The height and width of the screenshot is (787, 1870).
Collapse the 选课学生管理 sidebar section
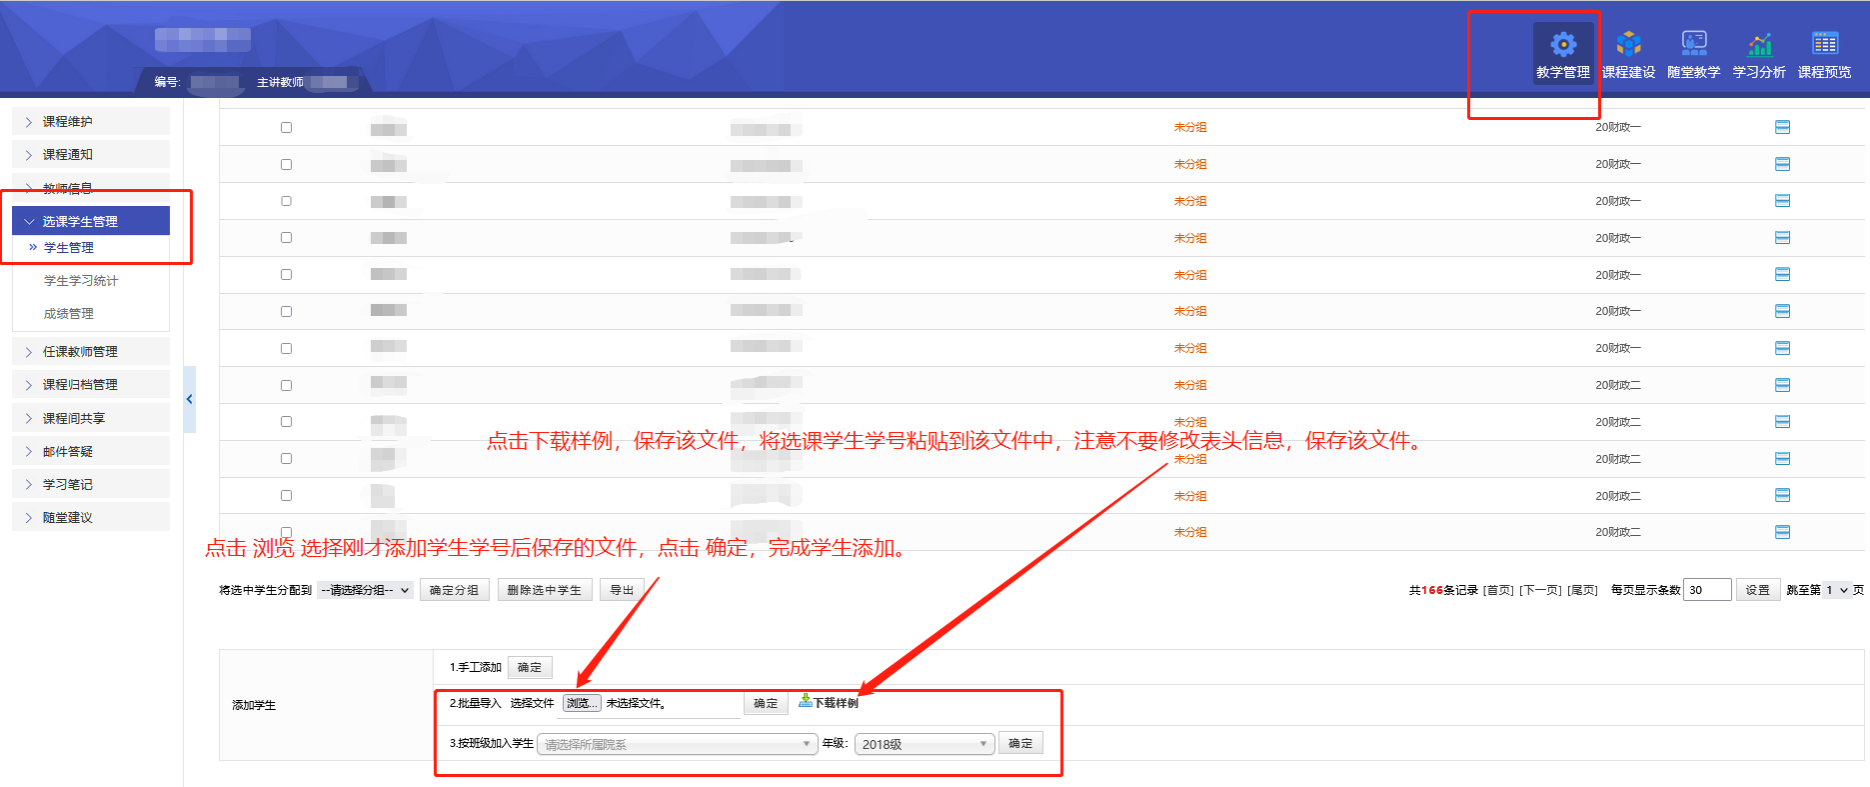click(91, 221)
